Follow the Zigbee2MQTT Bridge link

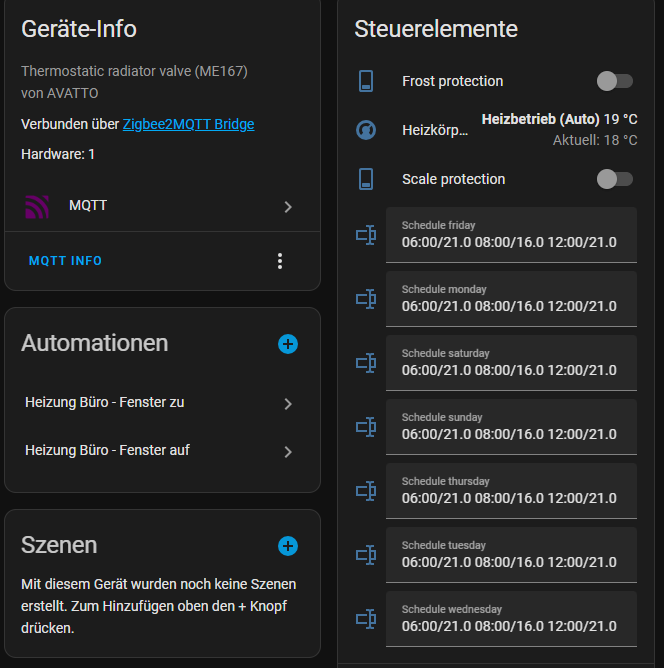188,125
